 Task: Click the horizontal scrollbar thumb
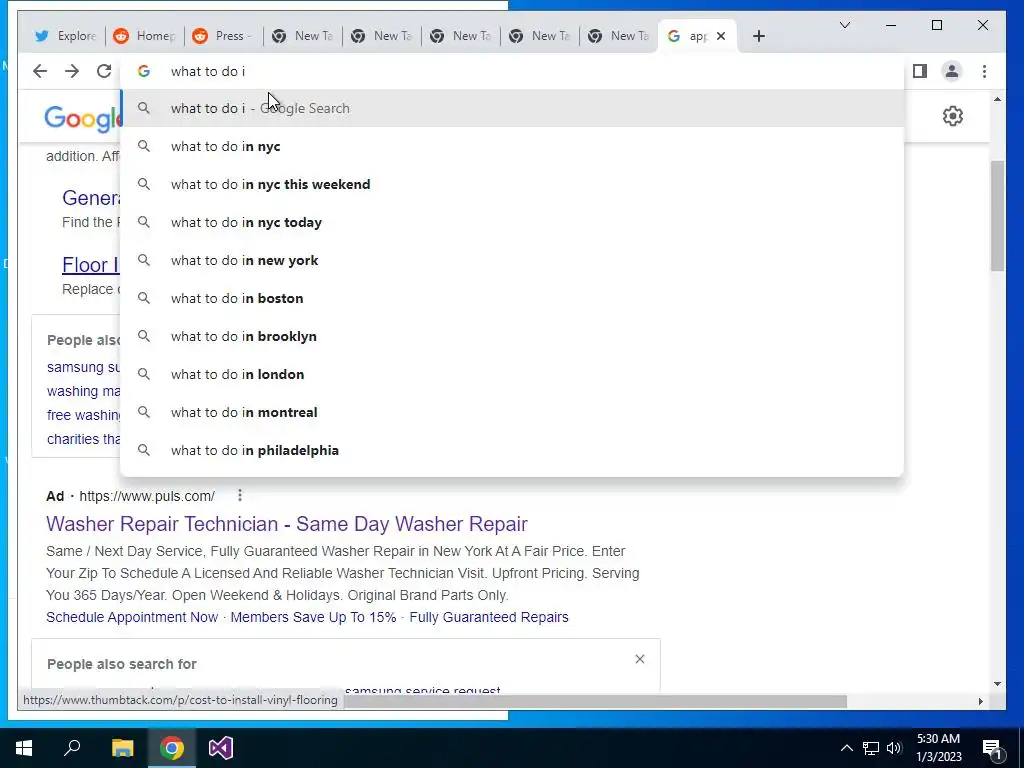(595, 701)
